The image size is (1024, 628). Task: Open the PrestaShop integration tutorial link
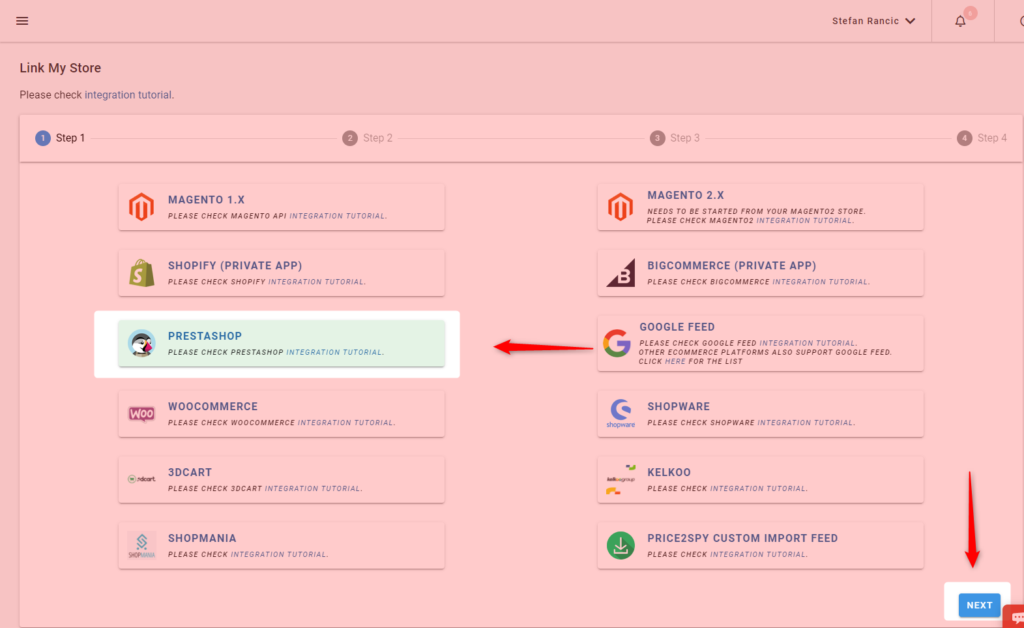(335, 353)
